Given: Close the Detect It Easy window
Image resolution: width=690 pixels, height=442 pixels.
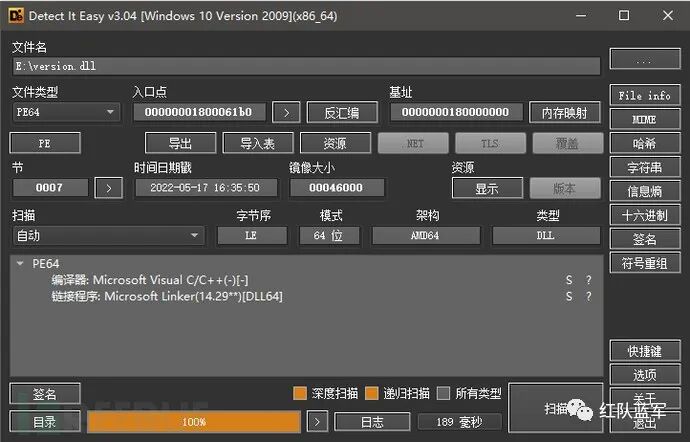Looking at the screenshot, I should (x=668, y=16).
